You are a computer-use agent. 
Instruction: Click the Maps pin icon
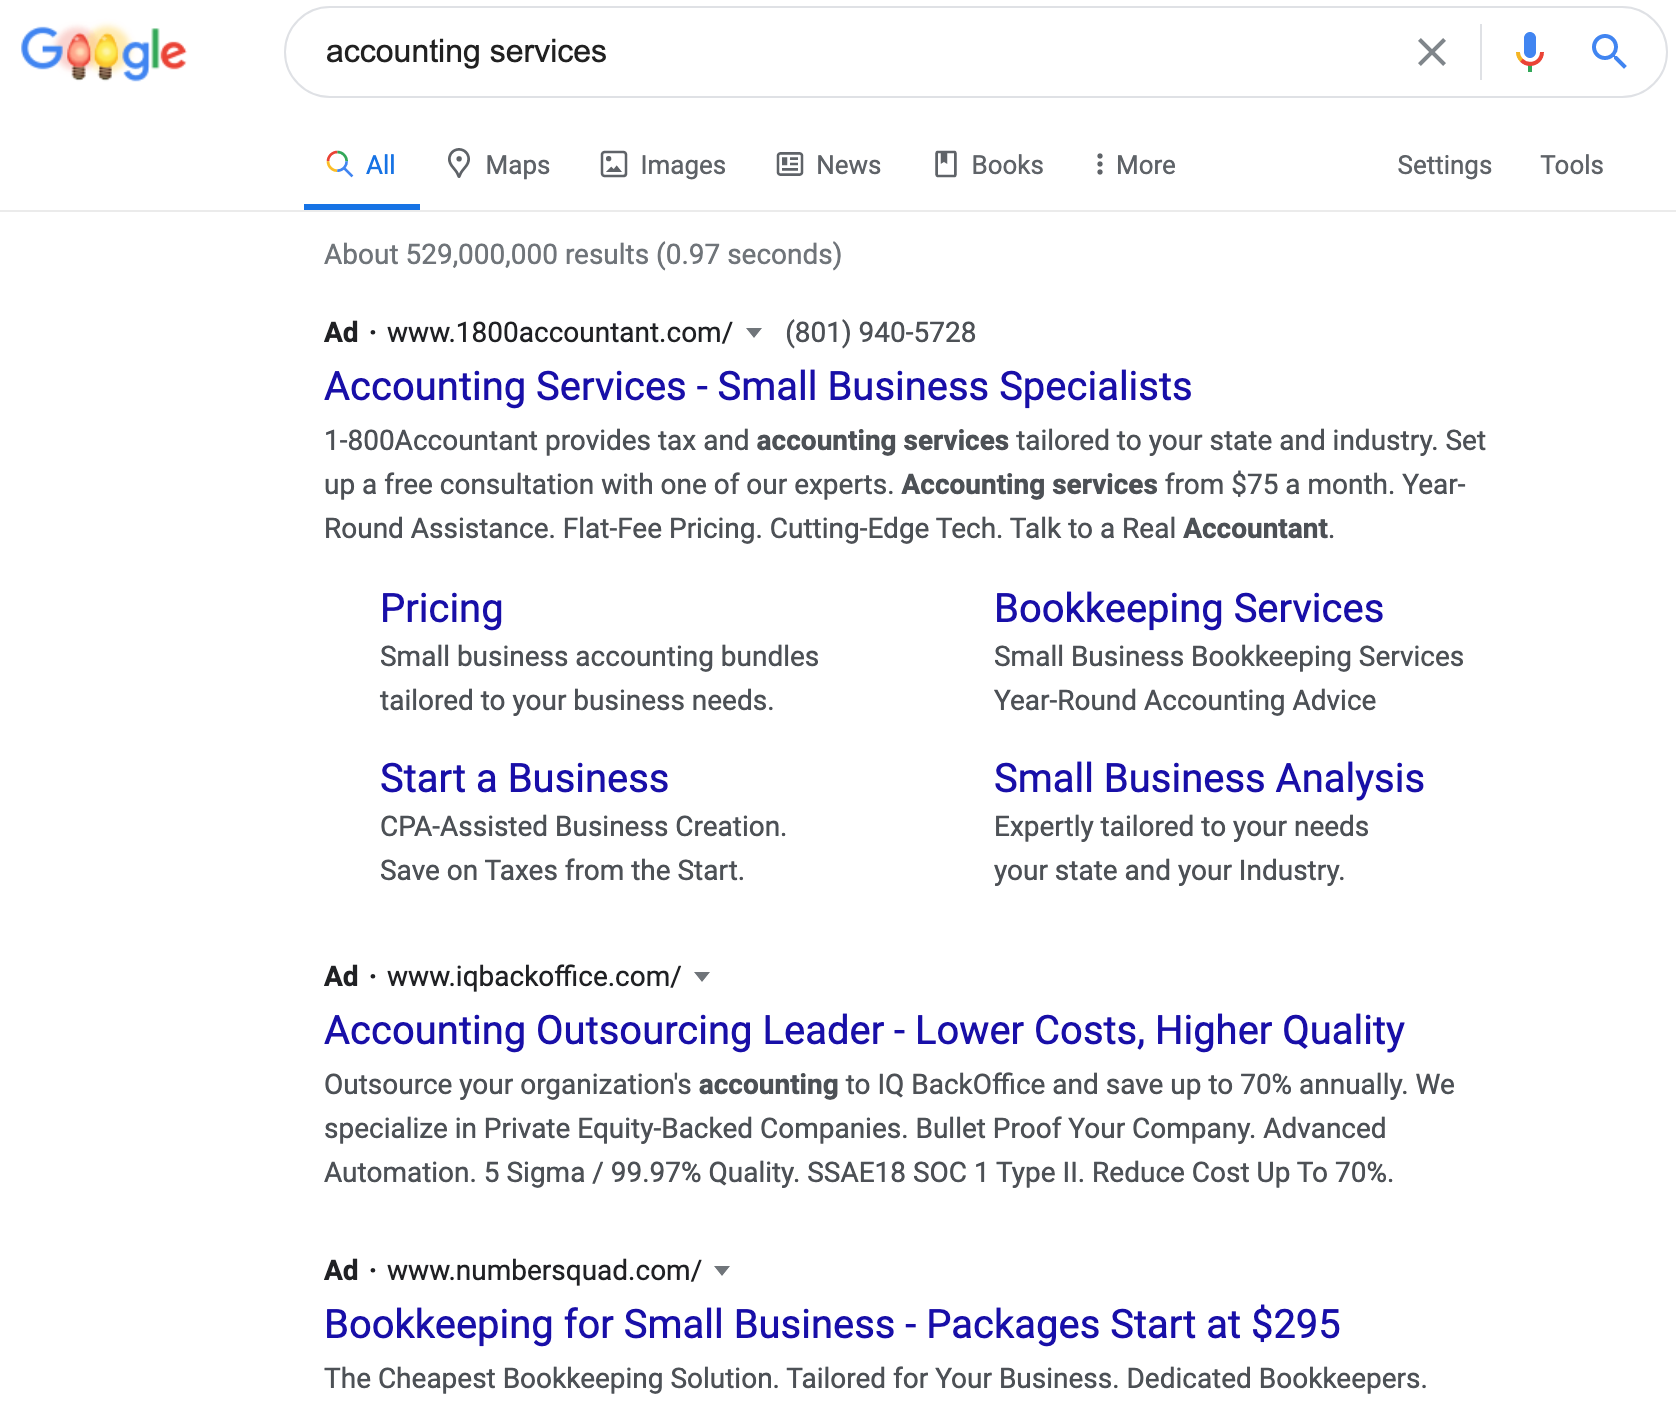coord(459,164)
